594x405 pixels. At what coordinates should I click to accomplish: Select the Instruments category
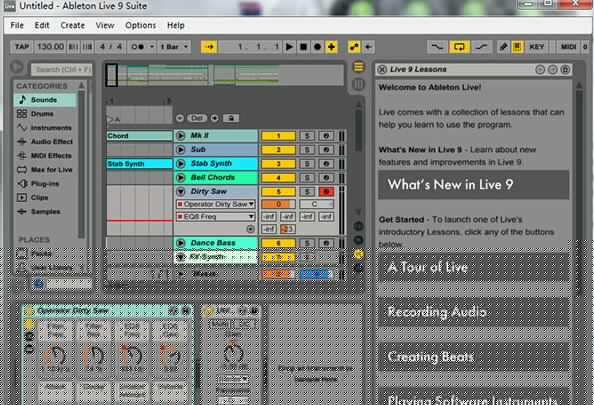click(x=45, y=128)
